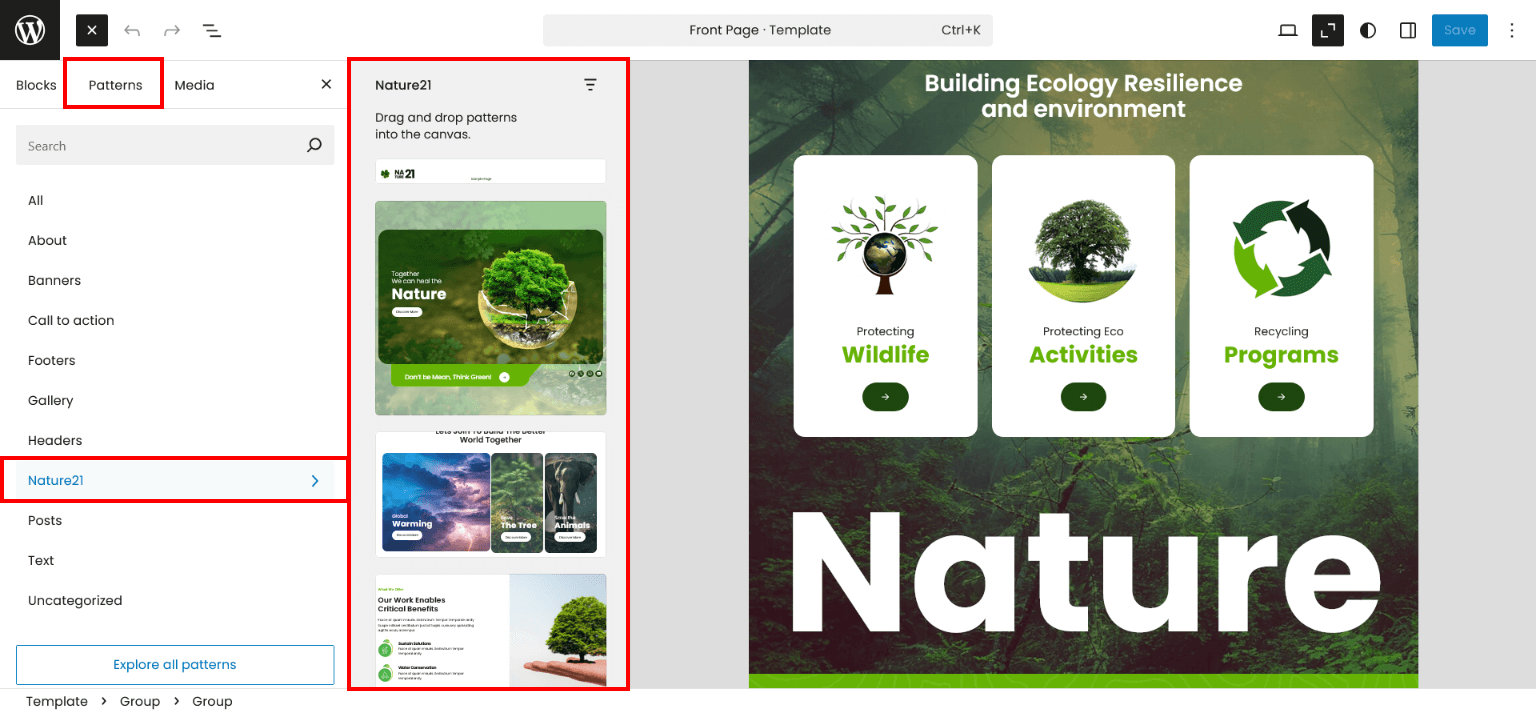This screenshot has height=713, width=1536.
Task: Click the Redo arrow icon
Action: pyautogui.click(x=172, y=30)
